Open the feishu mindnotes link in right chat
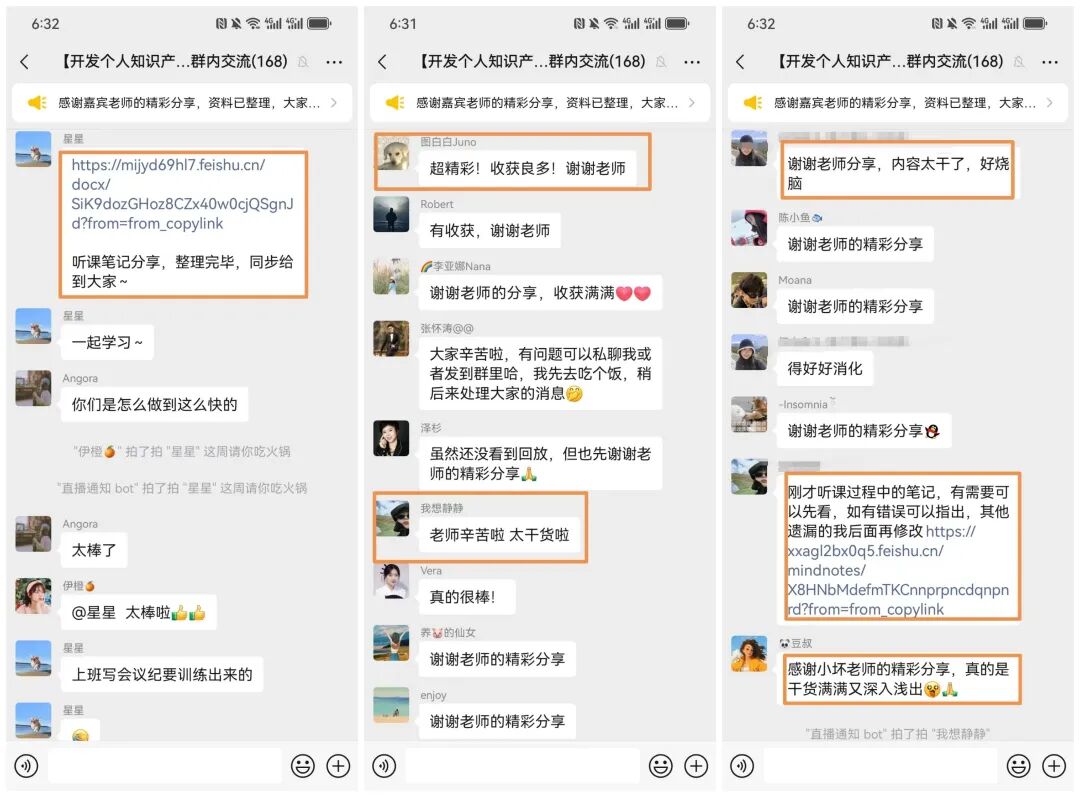 point(897,570)
